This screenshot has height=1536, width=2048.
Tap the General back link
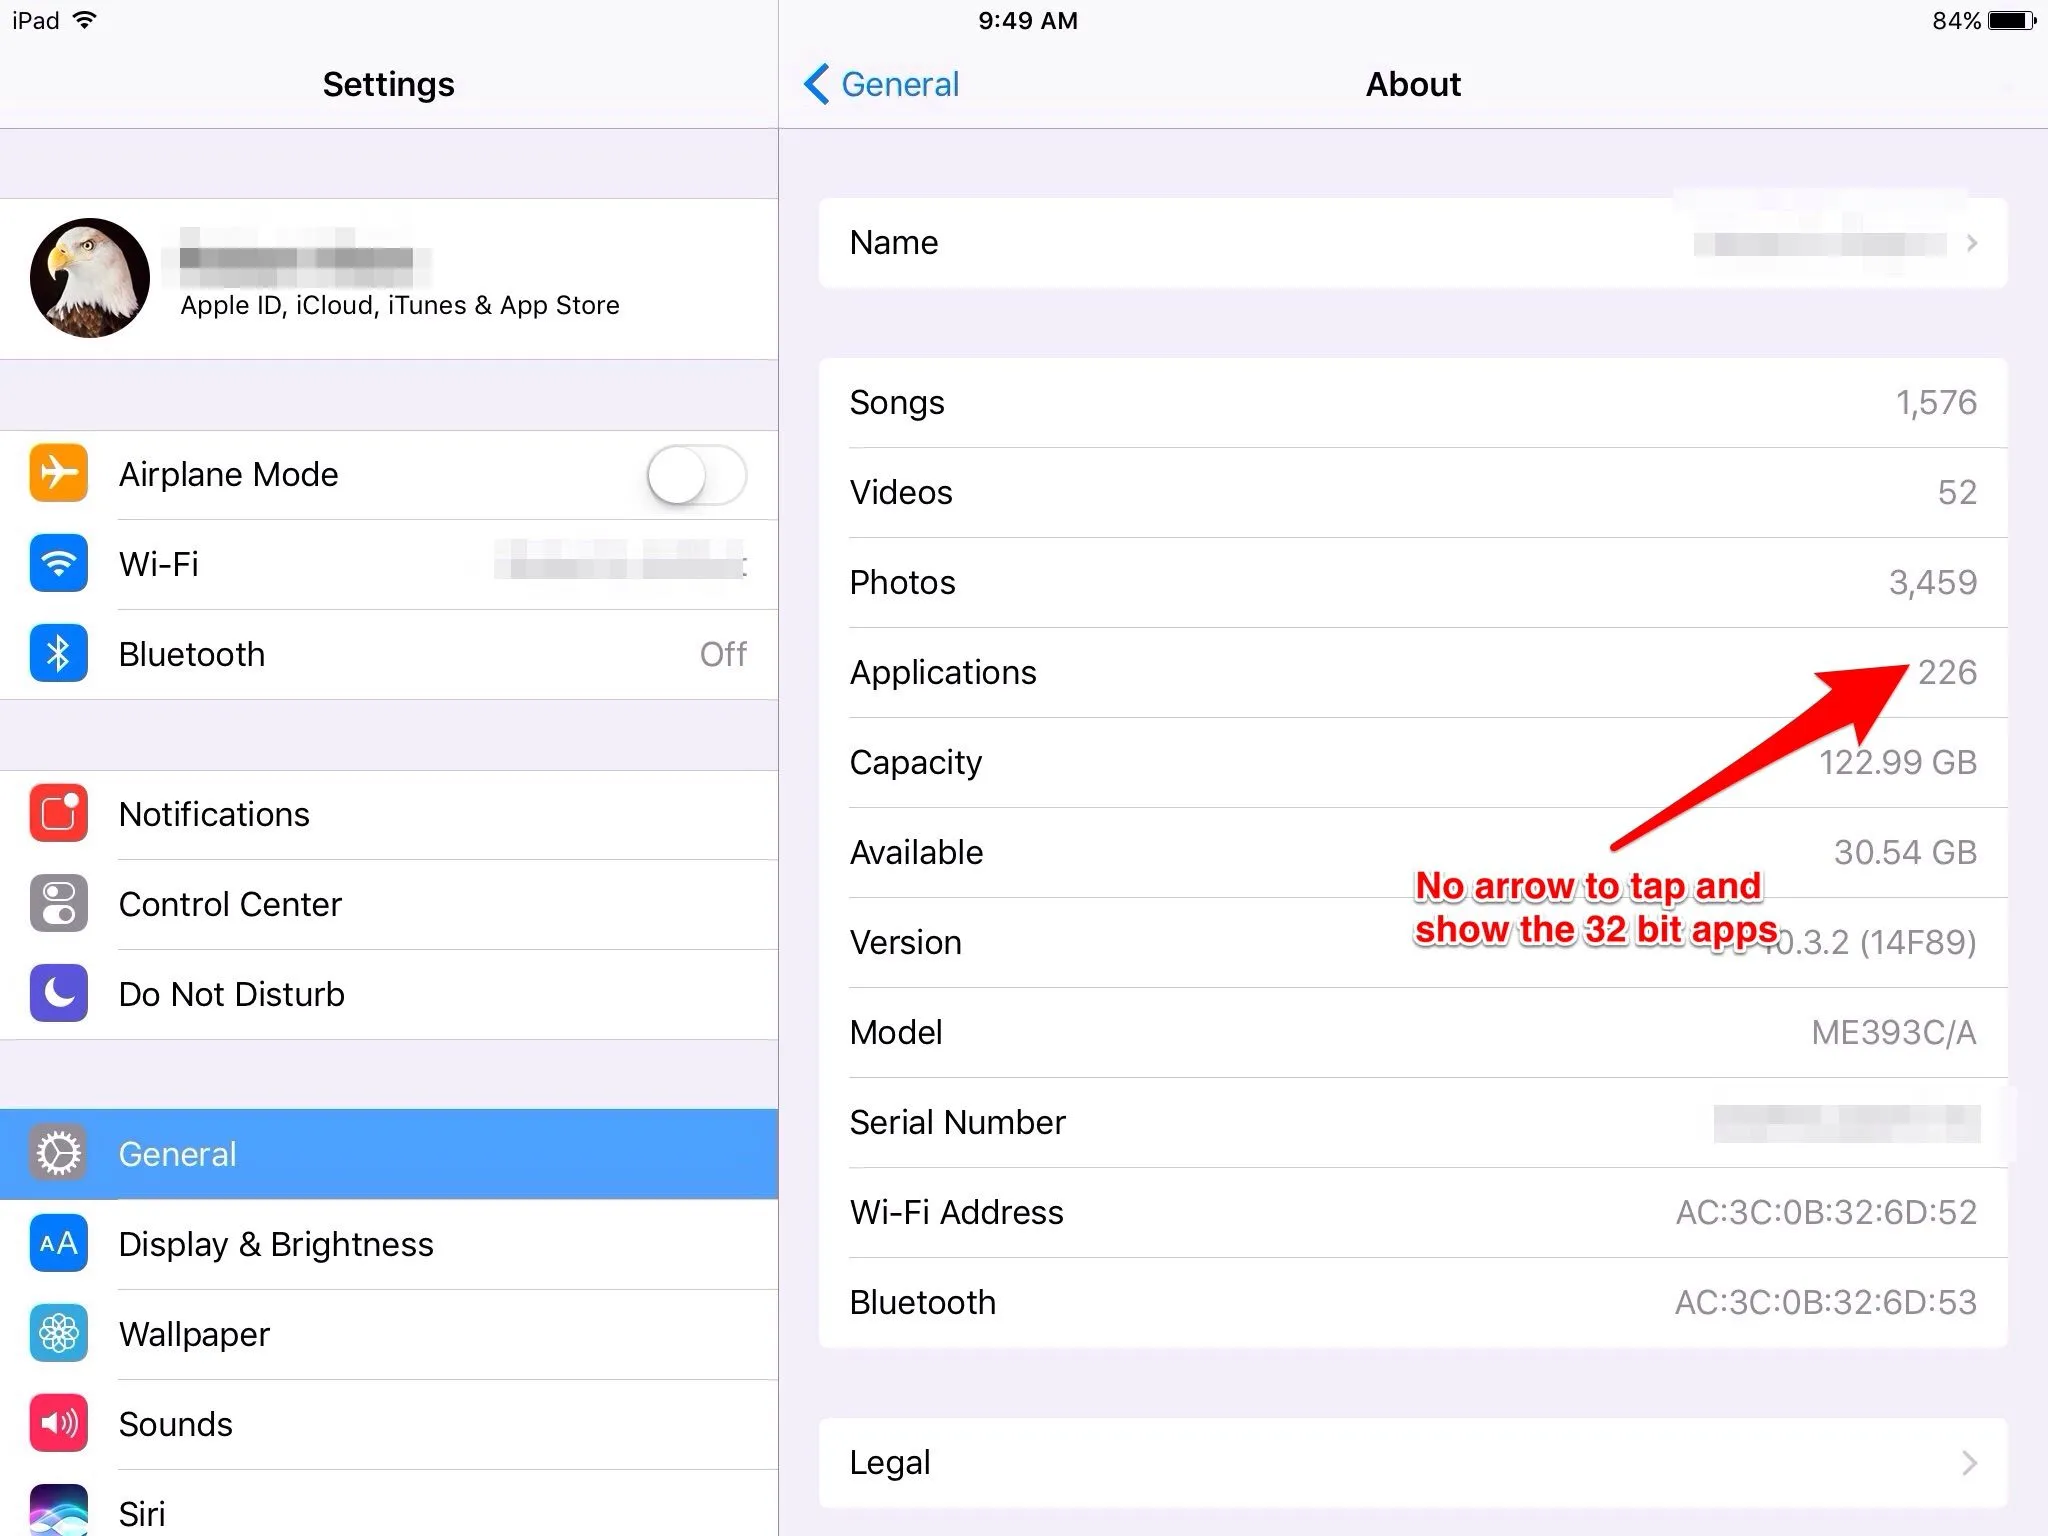(899, 84)
